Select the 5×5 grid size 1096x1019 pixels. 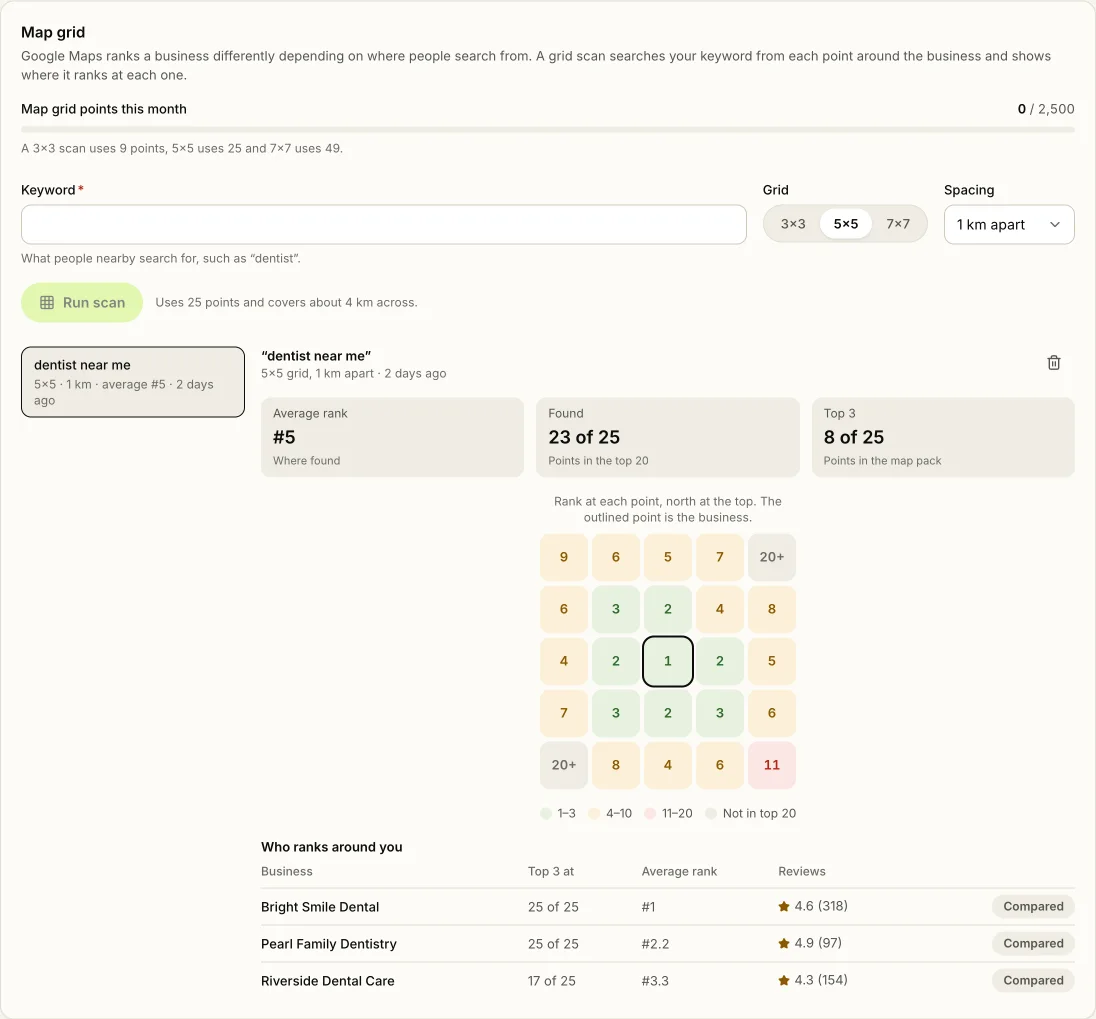click(846, 224)
